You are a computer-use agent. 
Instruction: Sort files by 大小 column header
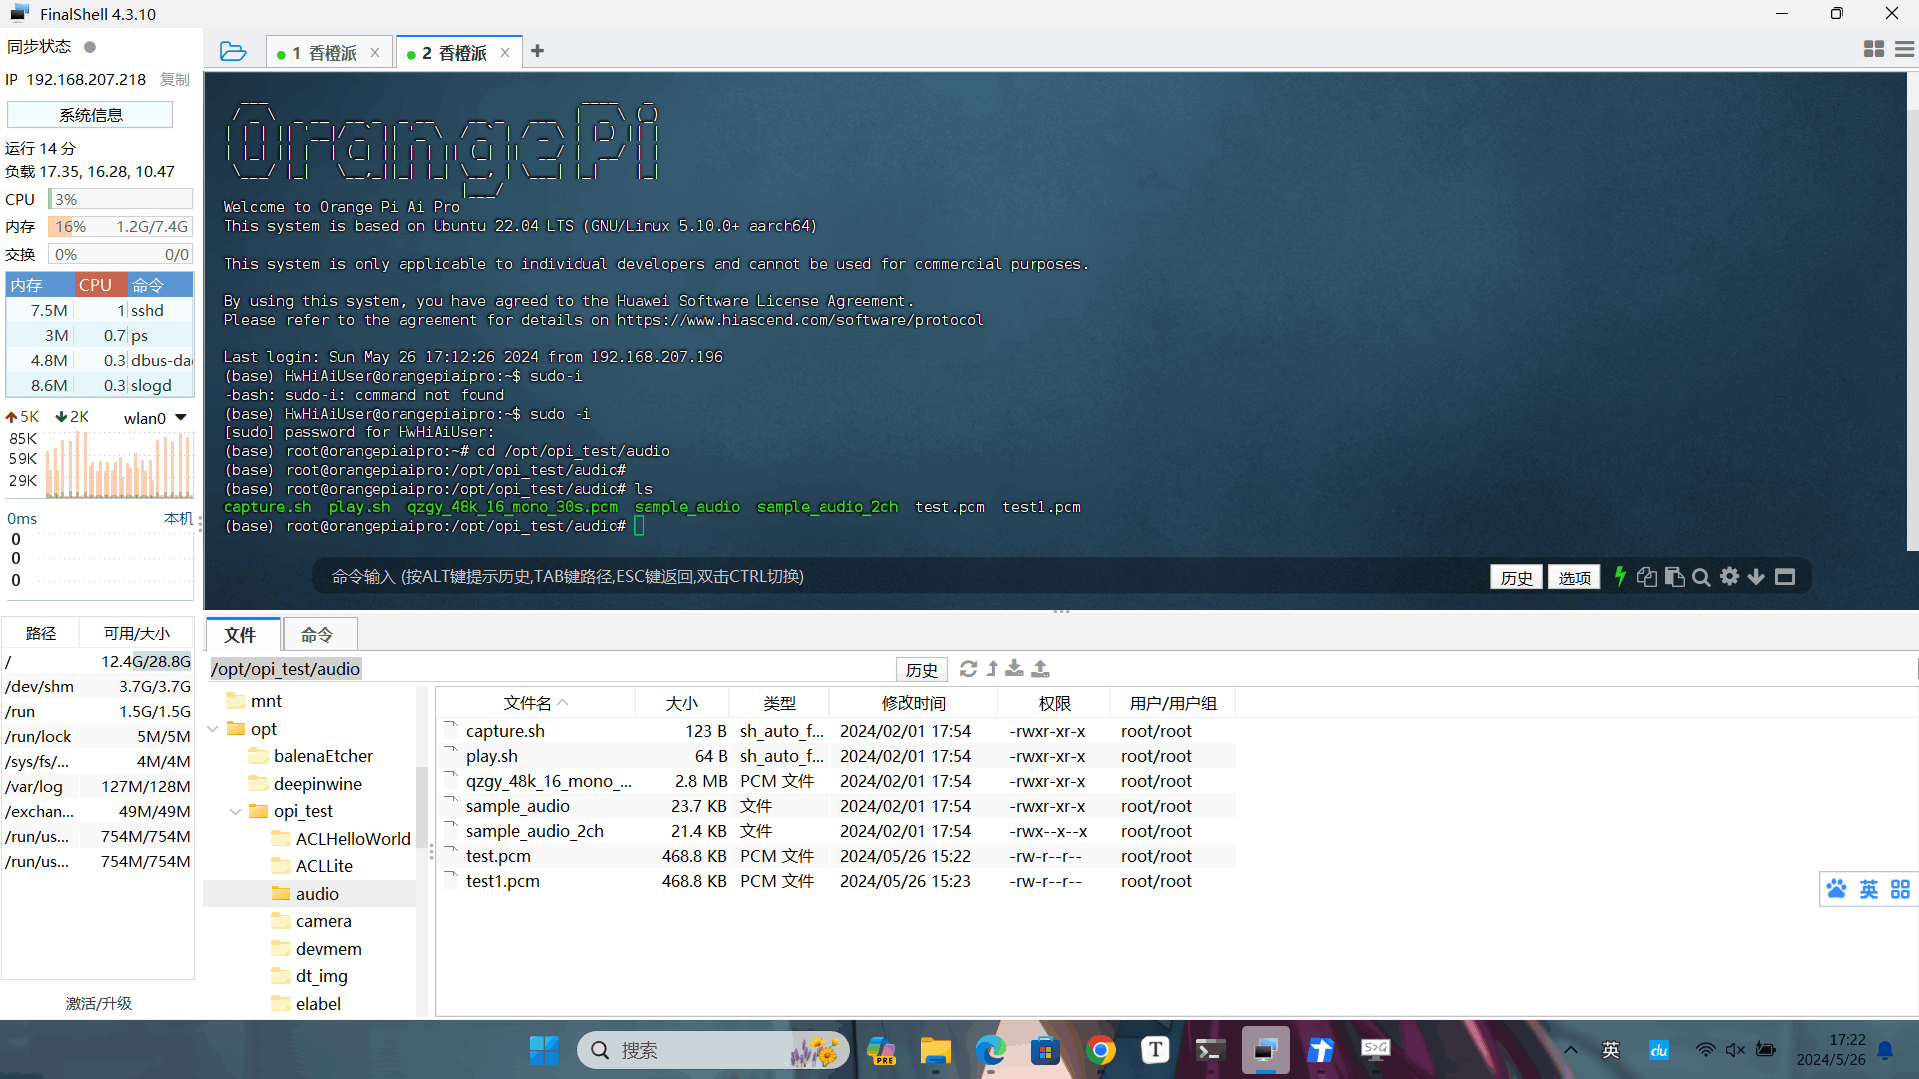pyautogui.click(x=682, y=703)
